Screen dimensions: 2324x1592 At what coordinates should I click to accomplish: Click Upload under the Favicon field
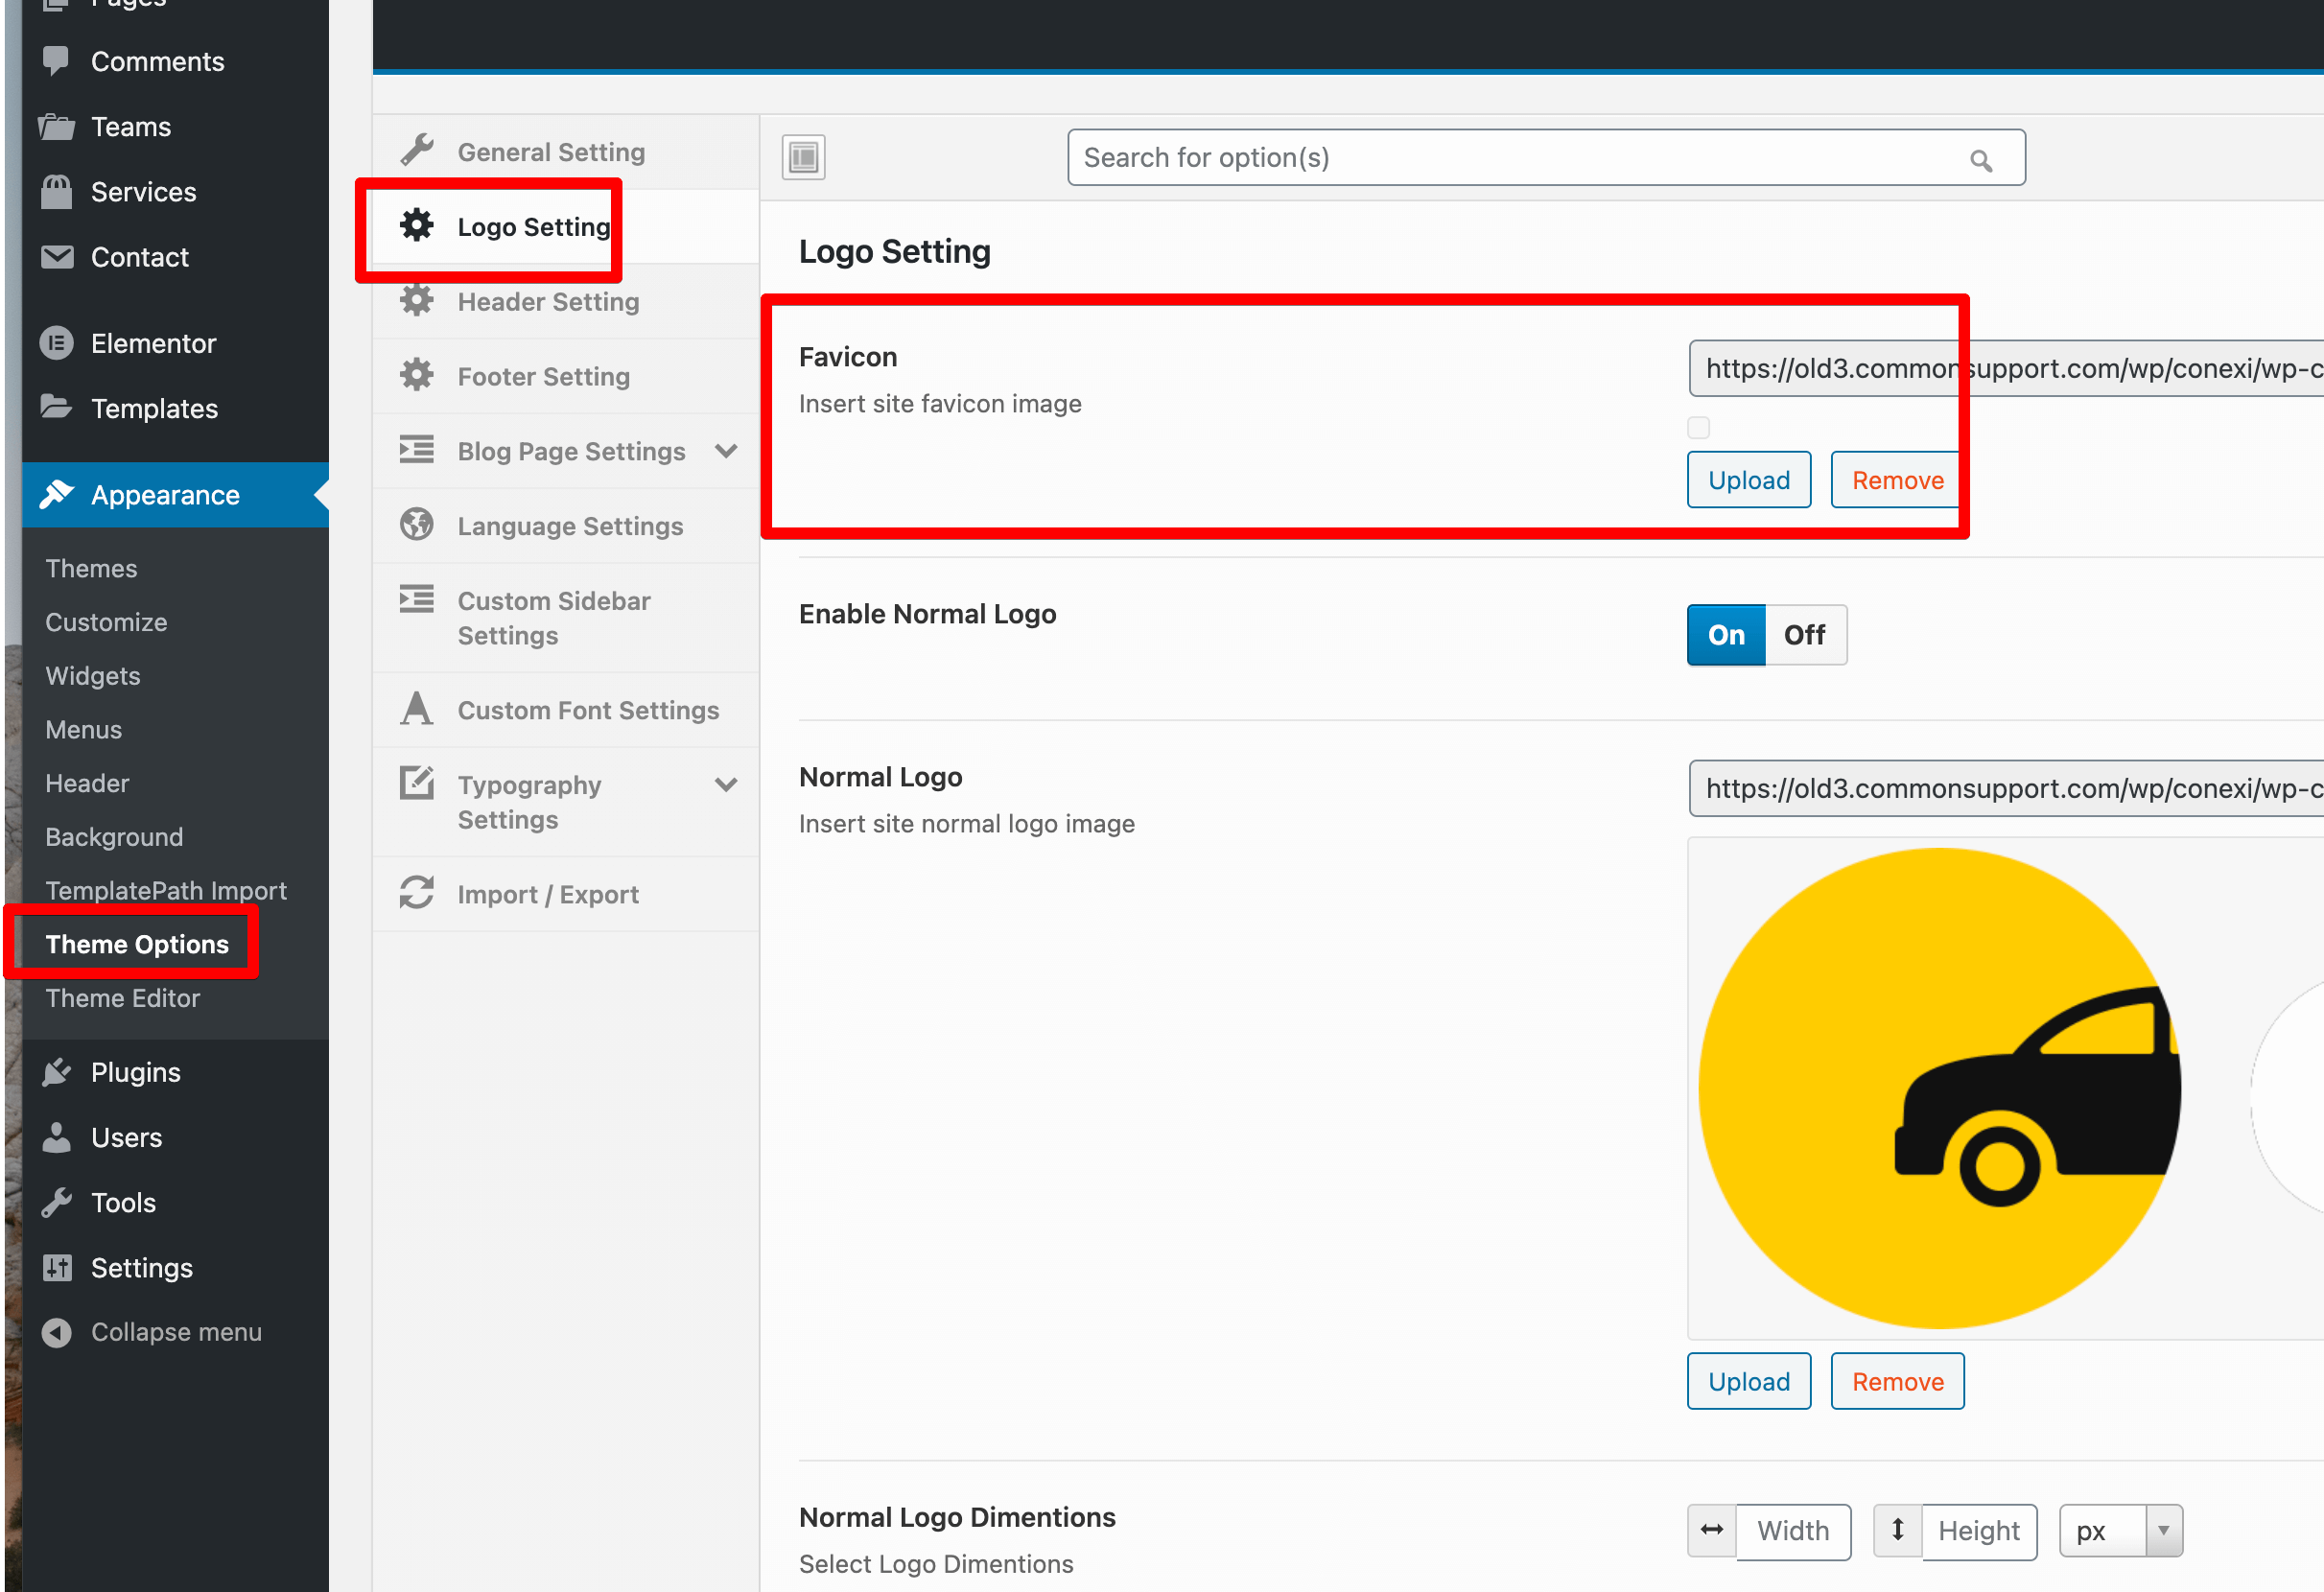pyautogui.click(x=1748, y=480)
